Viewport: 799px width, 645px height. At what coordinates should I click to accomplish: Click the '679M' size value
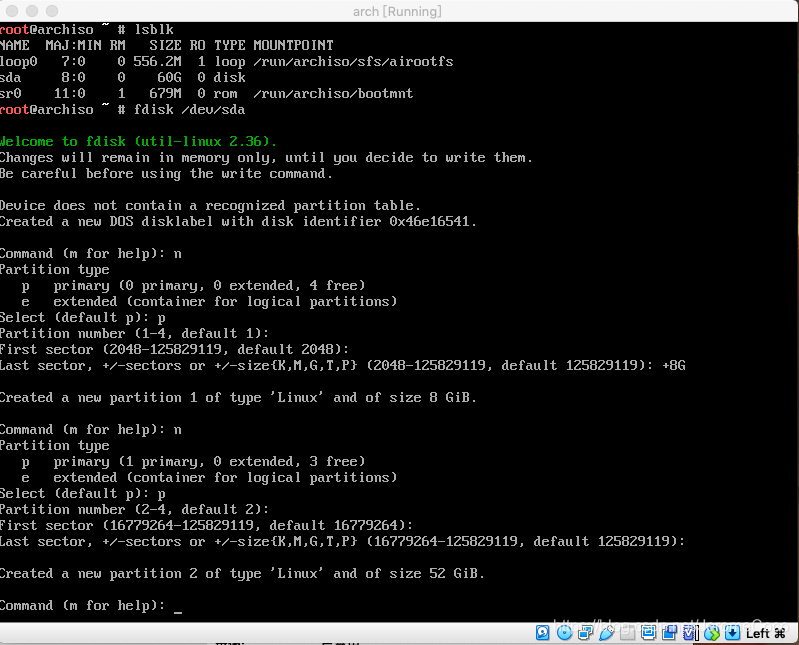point(165,94)
